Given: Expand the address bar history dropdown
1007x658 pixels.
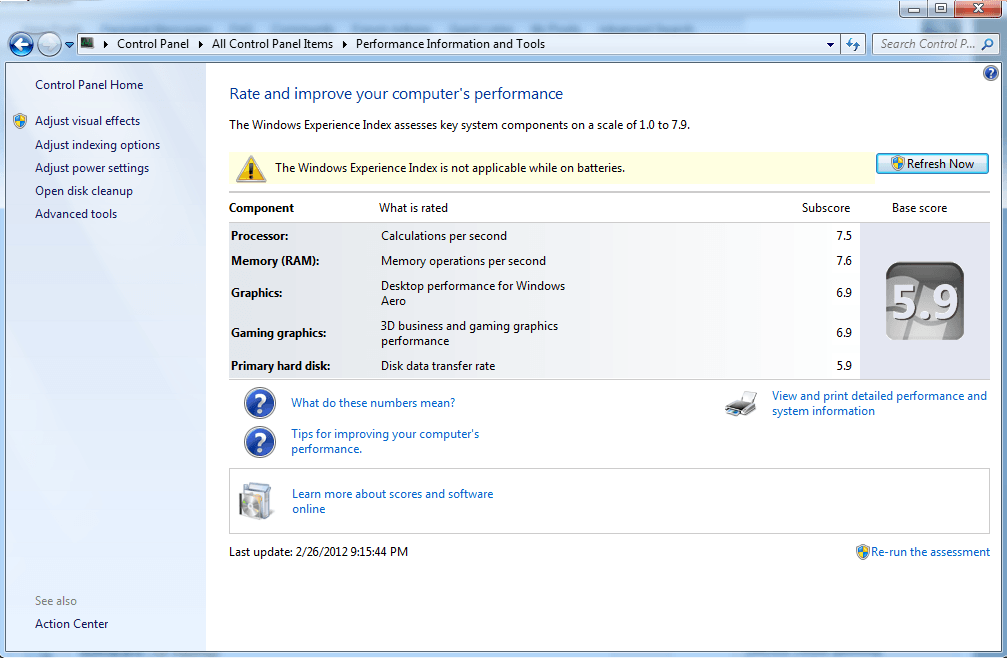Looking at the screenshot, I should (x=831, y=44).
